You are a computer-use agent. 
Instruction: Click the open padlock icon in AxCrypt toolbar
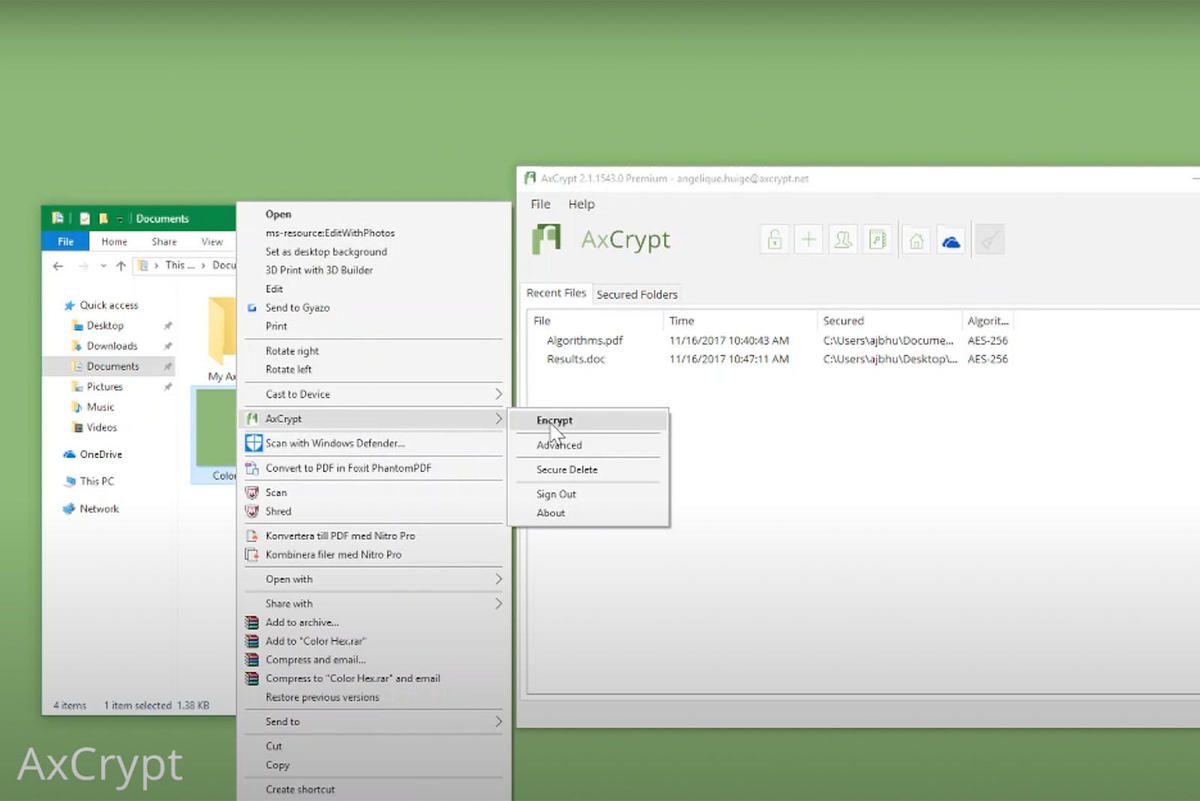[x=774, y=239]
